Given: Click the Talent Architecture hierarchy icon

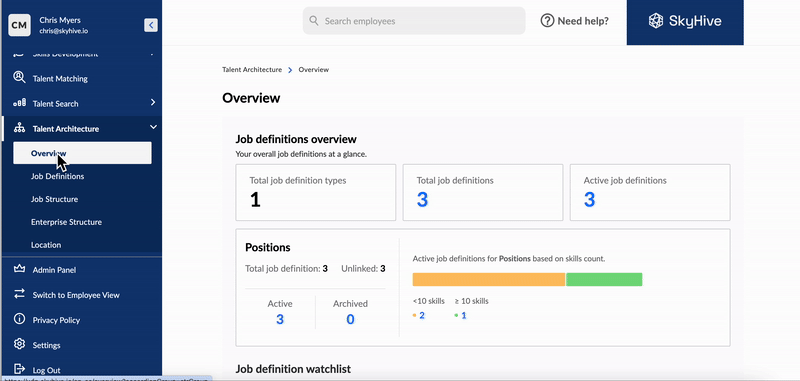Looking at the screenshot, I should tap(19, 128).
